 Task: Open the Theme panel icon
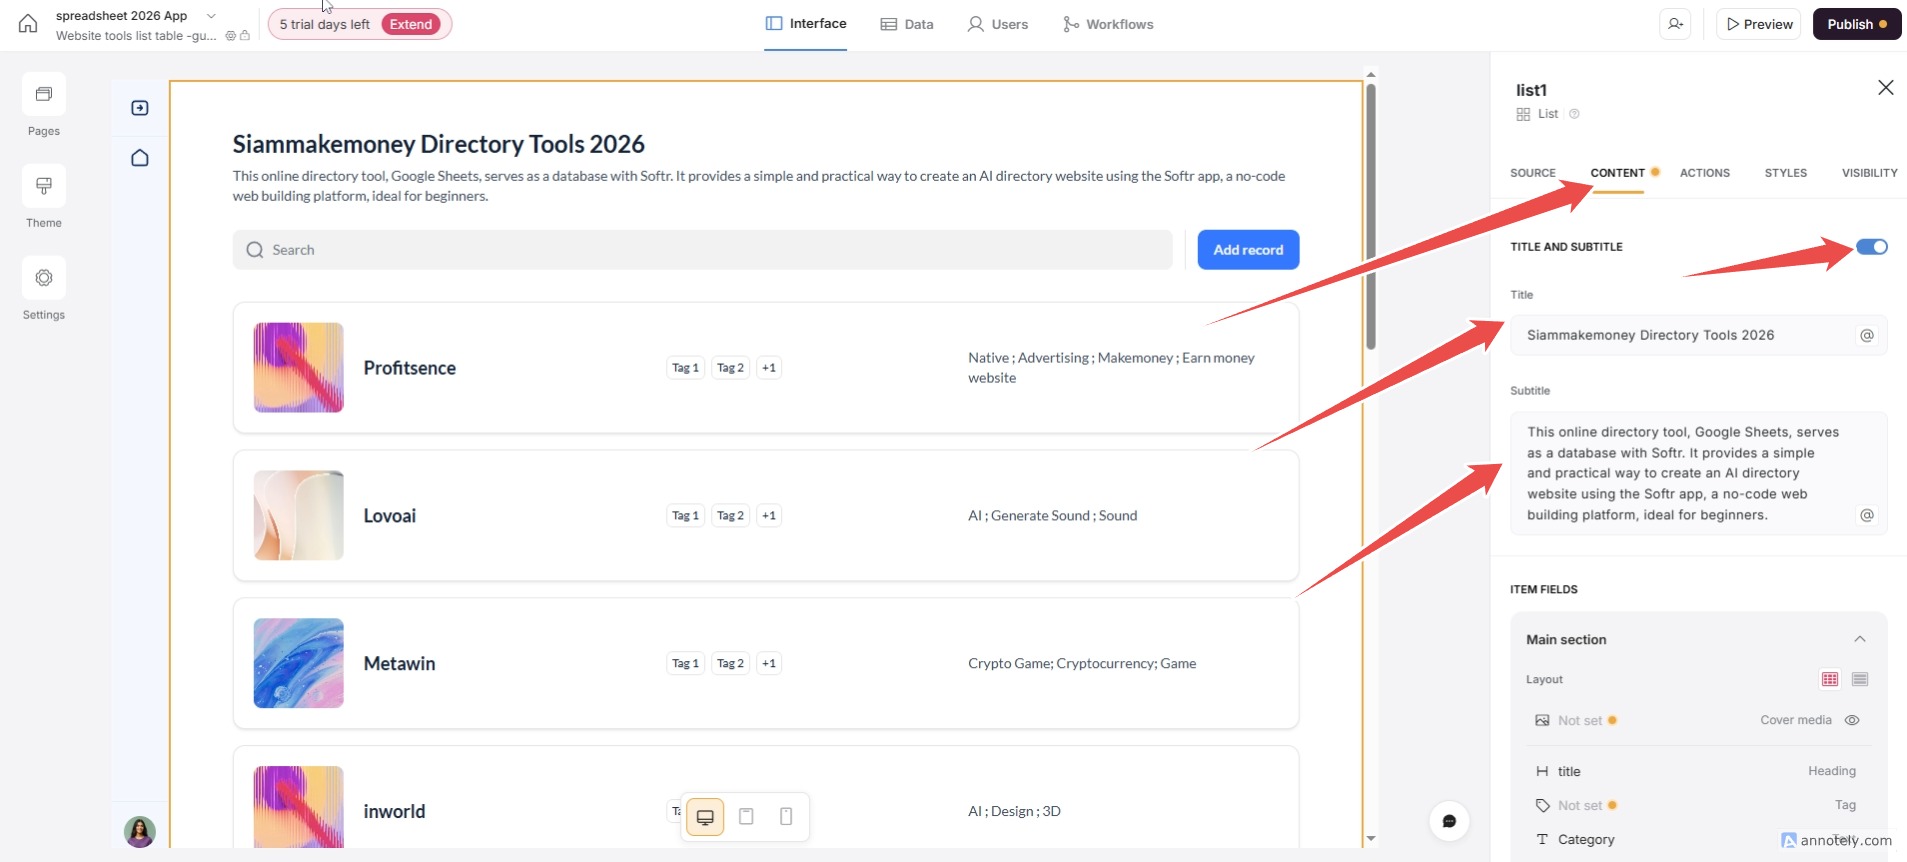[x=44, y=187]
